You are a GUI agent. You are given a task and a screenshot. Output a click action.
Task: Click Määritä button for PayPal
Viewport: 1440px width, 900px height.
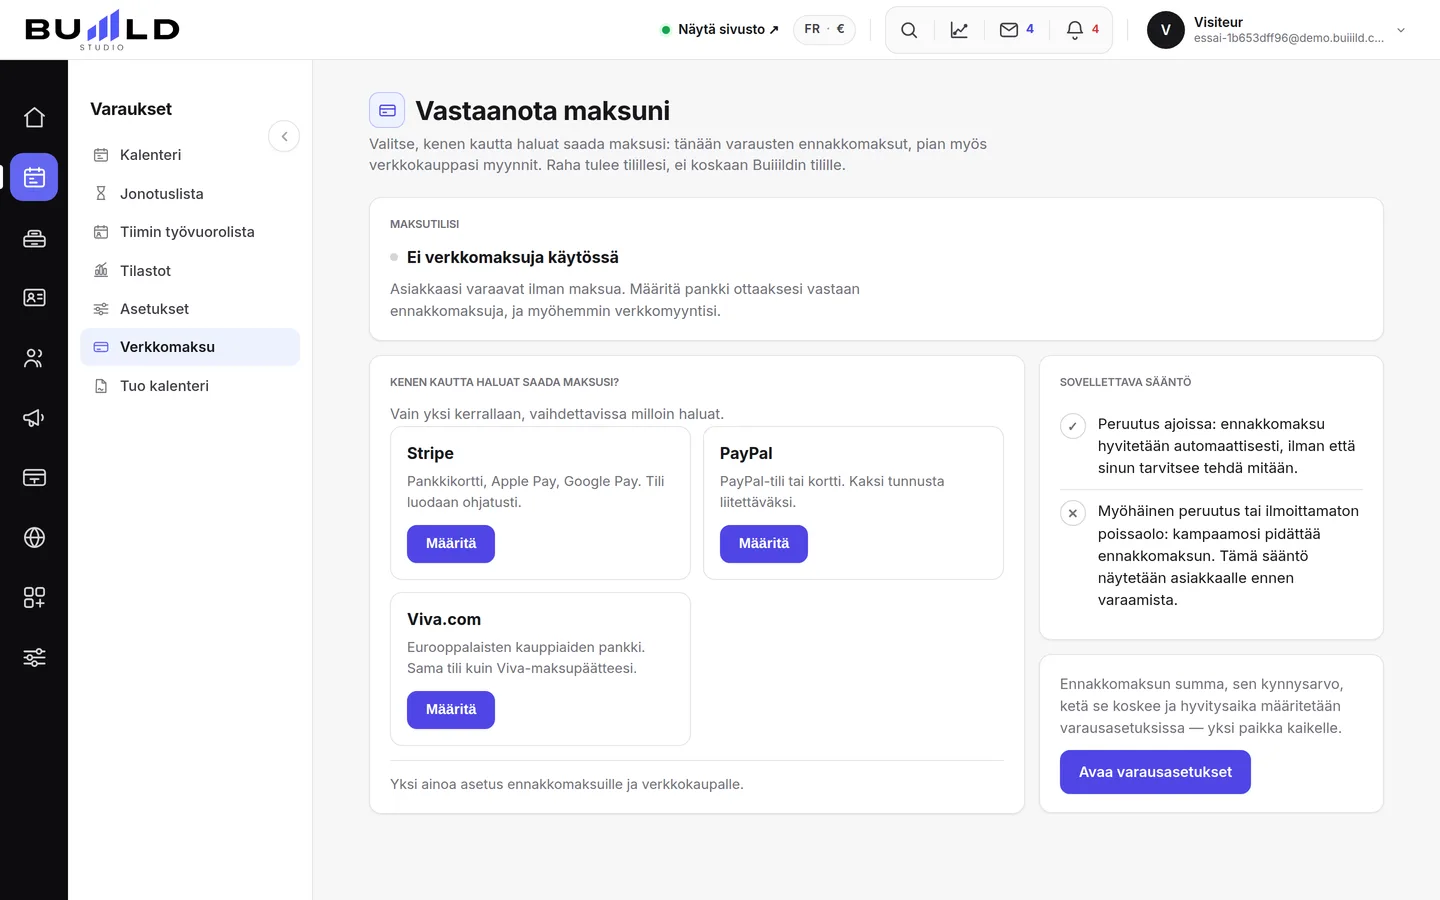click(x=764, y=544)
